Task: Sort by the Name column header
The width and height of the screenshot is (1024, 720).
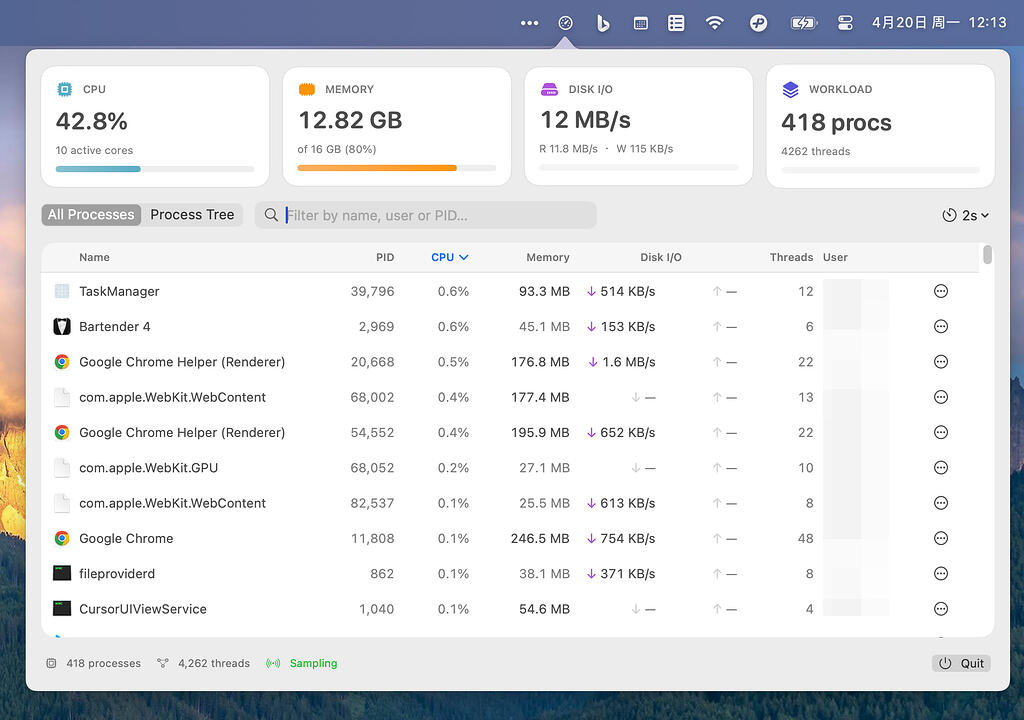Action: tap(94, 257)
